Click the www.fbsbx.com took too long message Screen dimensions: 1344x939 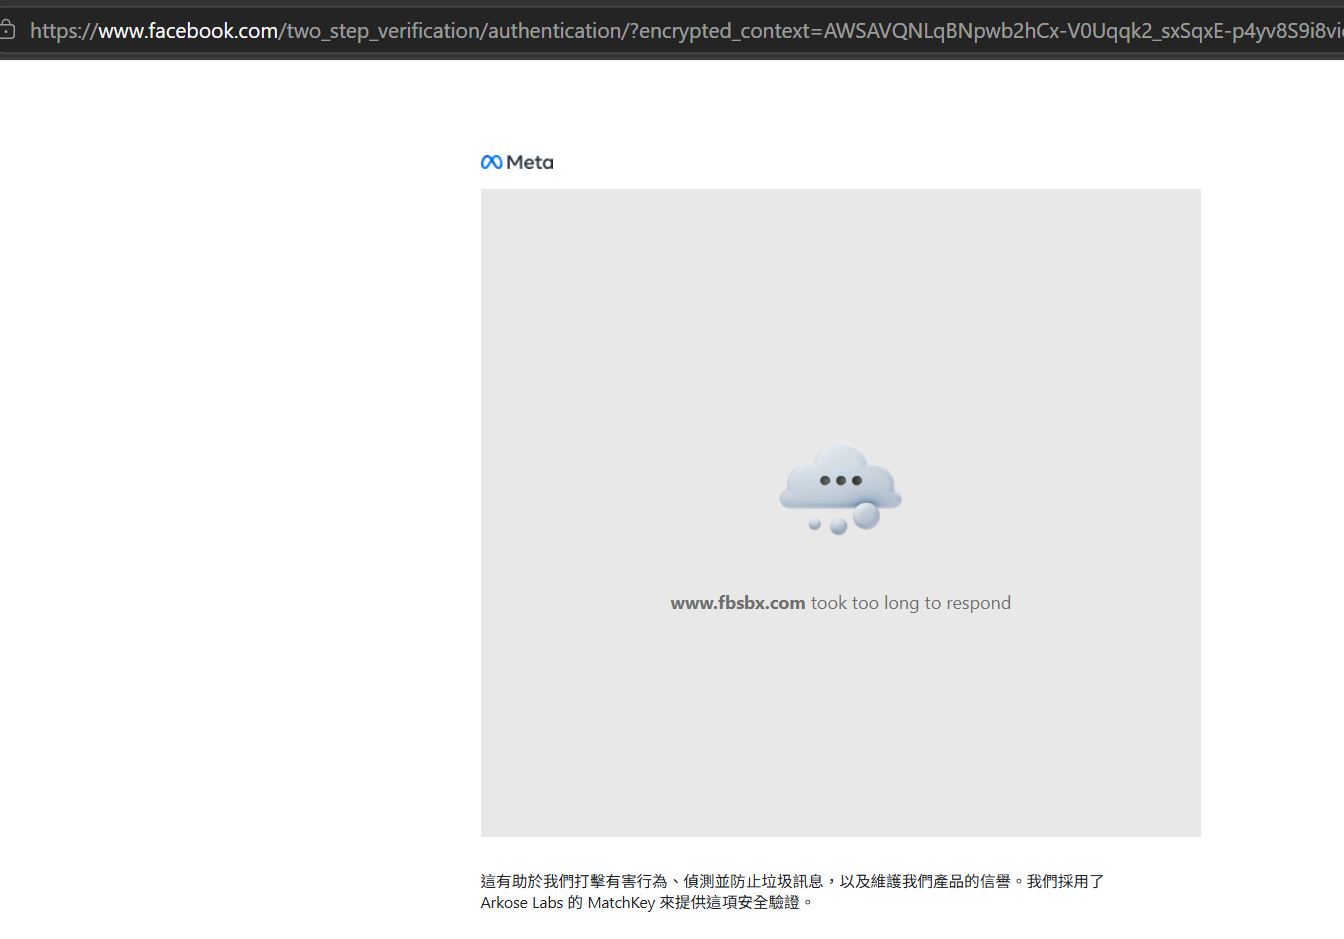coord(841,603)
